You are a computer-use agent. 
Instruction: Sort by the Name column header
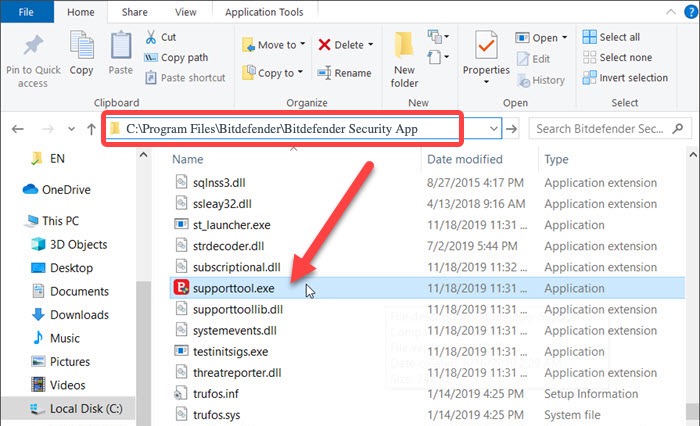click(188, 159)
